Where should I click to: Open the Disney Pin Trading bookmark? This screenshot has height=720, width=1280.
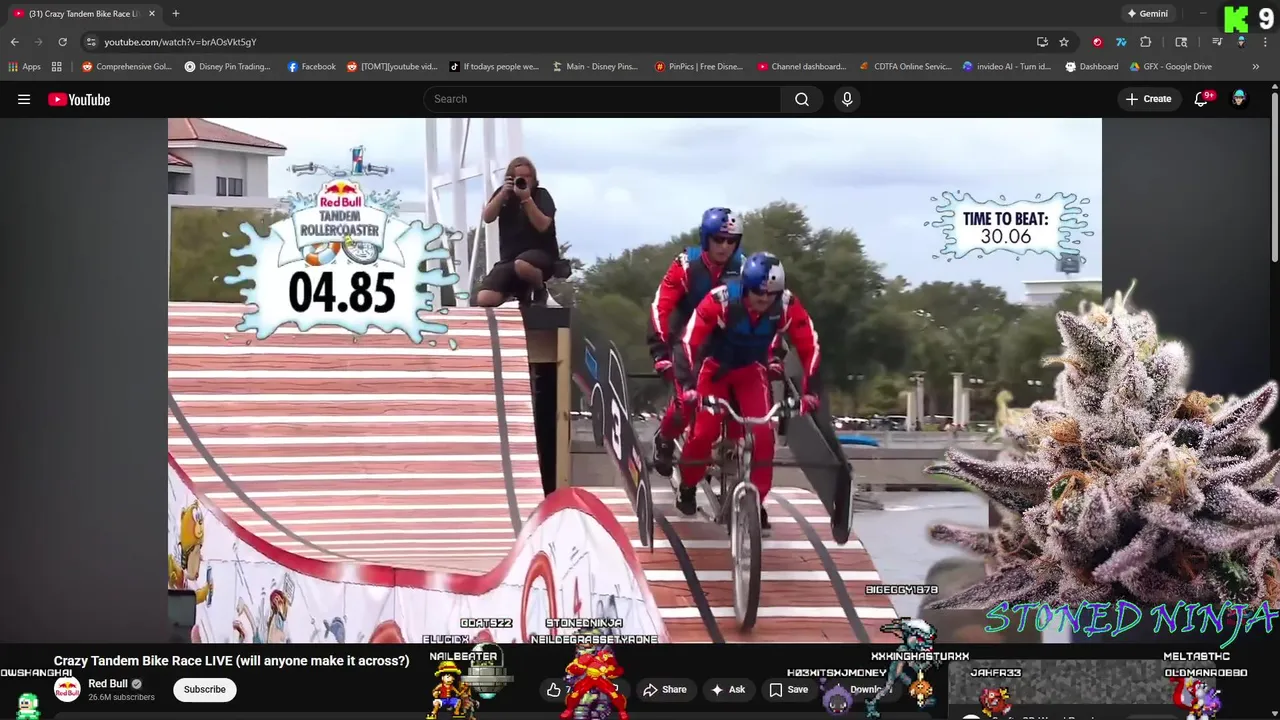(x=228, y=67)
